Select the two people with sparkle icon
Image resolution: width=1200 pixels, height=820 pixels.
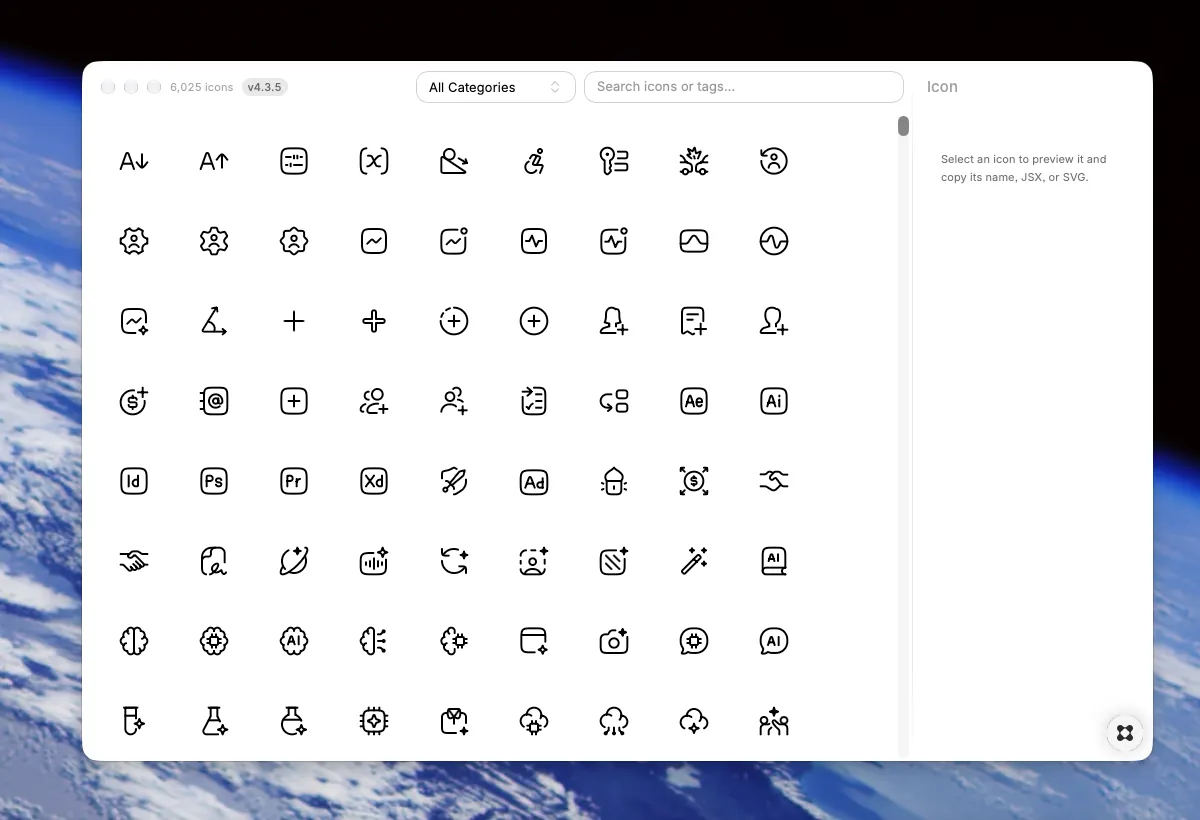coord(774,721)
